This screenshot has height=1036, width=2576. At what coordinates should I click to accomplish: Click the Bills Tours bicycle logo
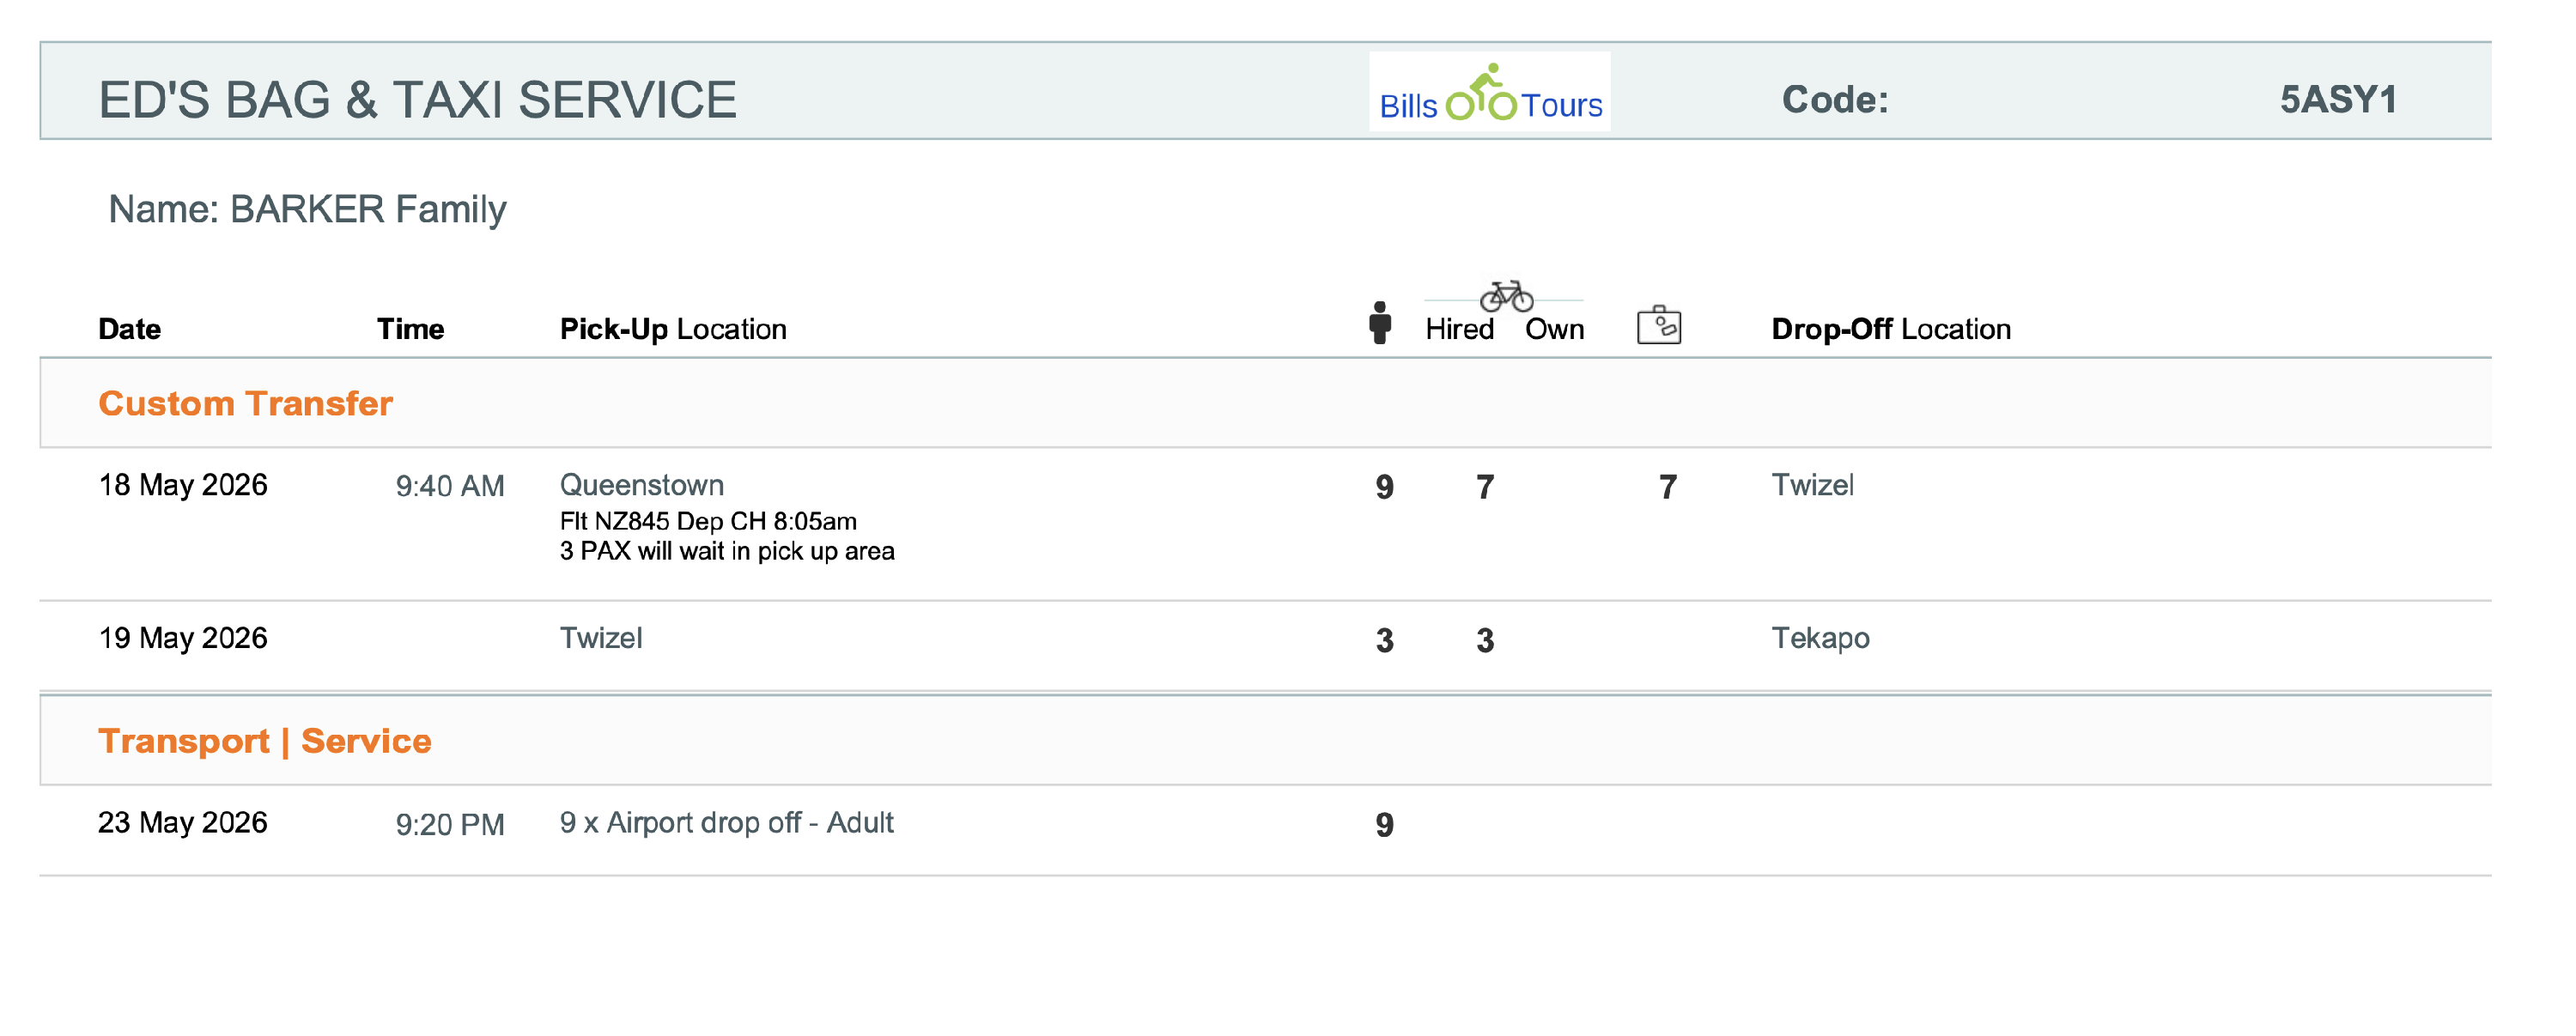1489,93
